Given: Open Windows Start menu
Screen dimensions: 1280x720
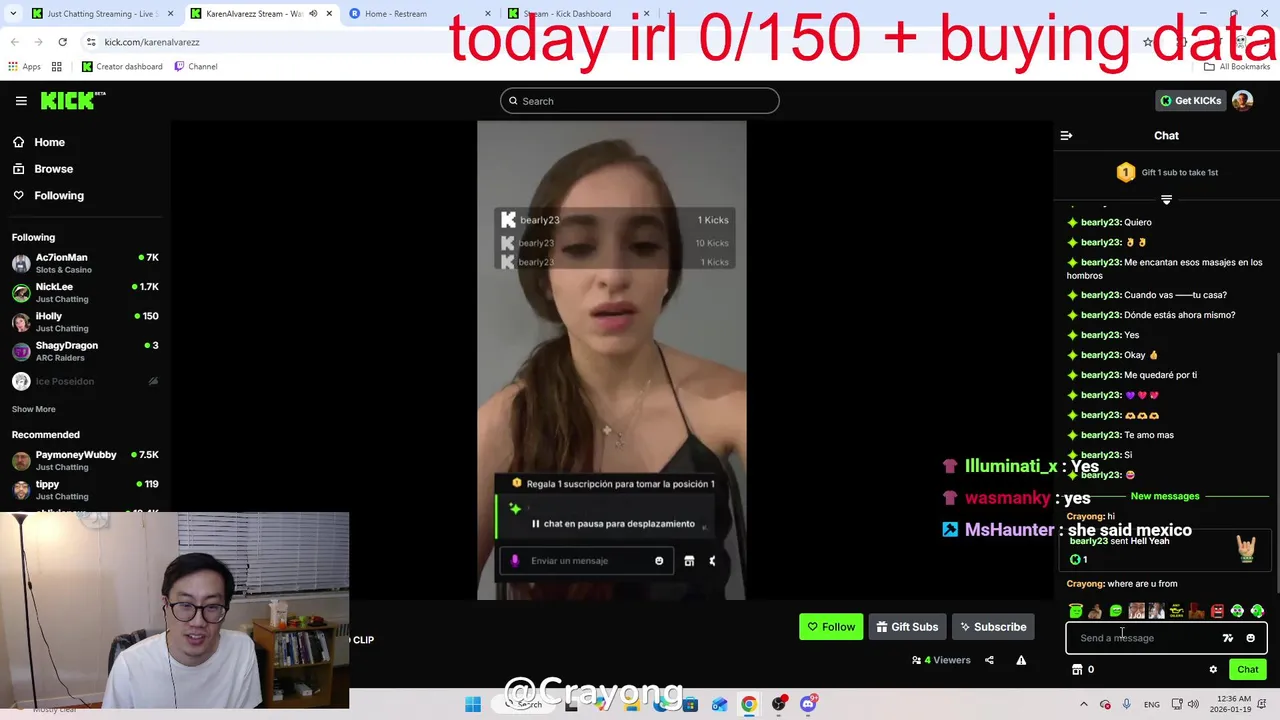Looking at the screenshot, I should click(x=473, y=704).
